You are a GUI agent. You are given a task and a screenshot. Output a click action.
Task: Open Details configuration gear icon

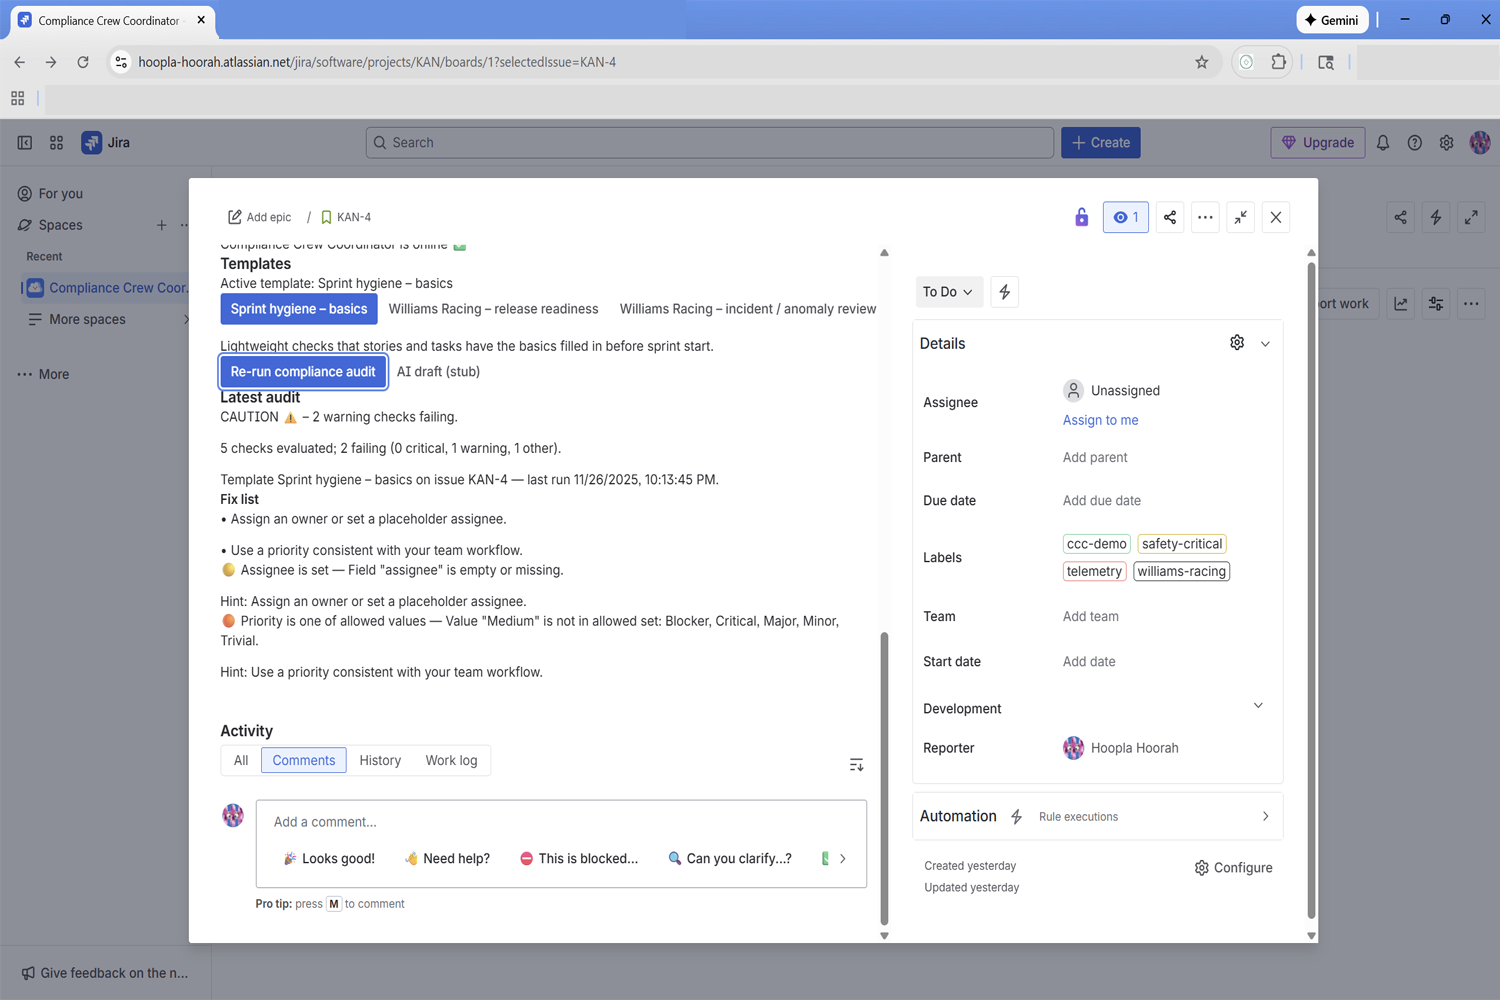click(x=1237, y=343)
